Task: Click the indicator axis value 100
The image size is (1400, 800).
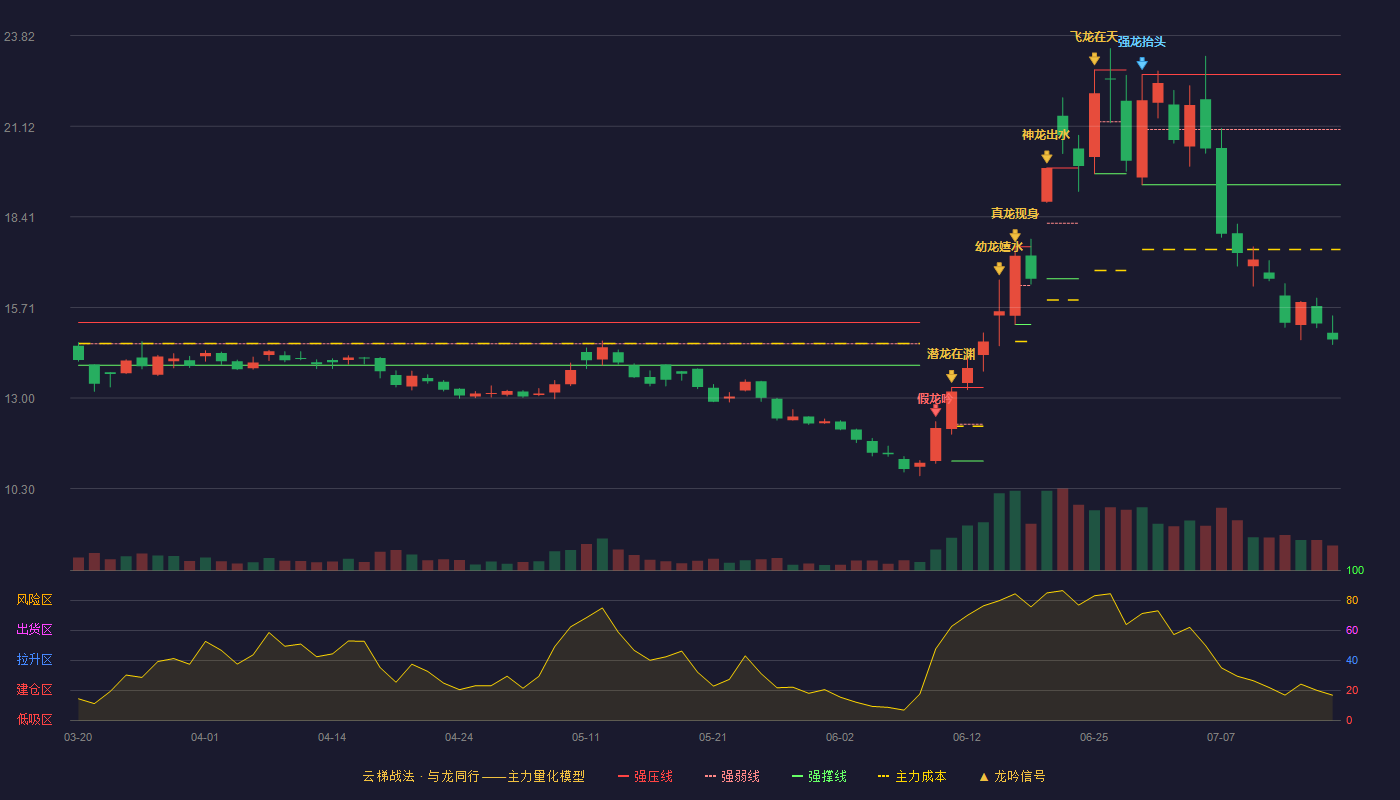Action: pyautogui.click(x=1355, y=571)
